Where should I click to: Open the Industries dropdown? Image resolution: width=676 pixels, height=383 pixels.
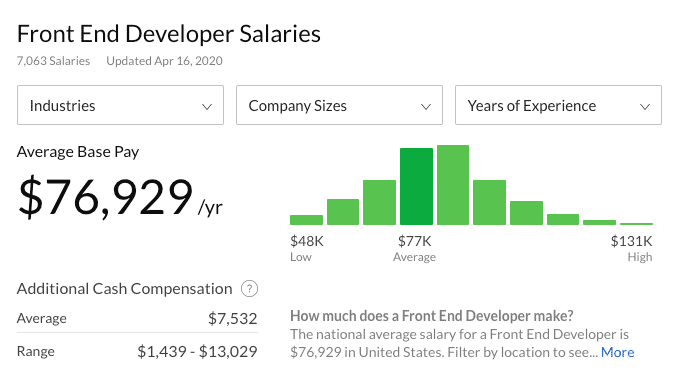[120, 105]
